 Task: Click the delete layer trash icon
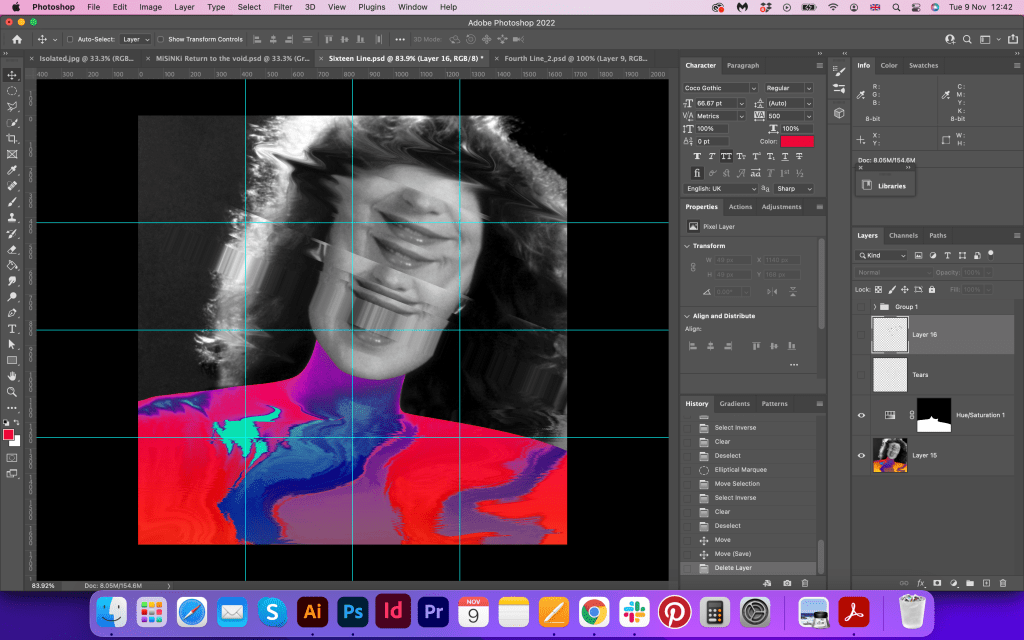tap(1003, 582)
